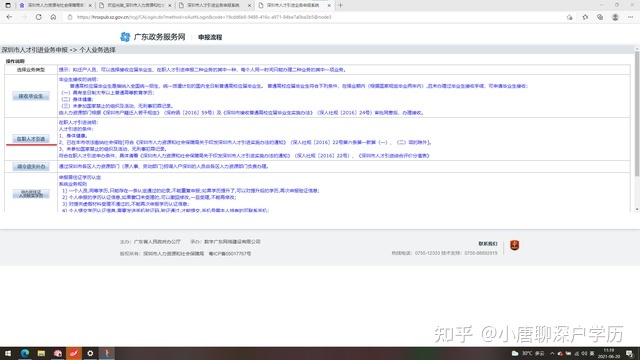Open the Settings gear in the taskbar
This screenshot has height=360, width=640.
pyautogui.click(x=90, y=353)
